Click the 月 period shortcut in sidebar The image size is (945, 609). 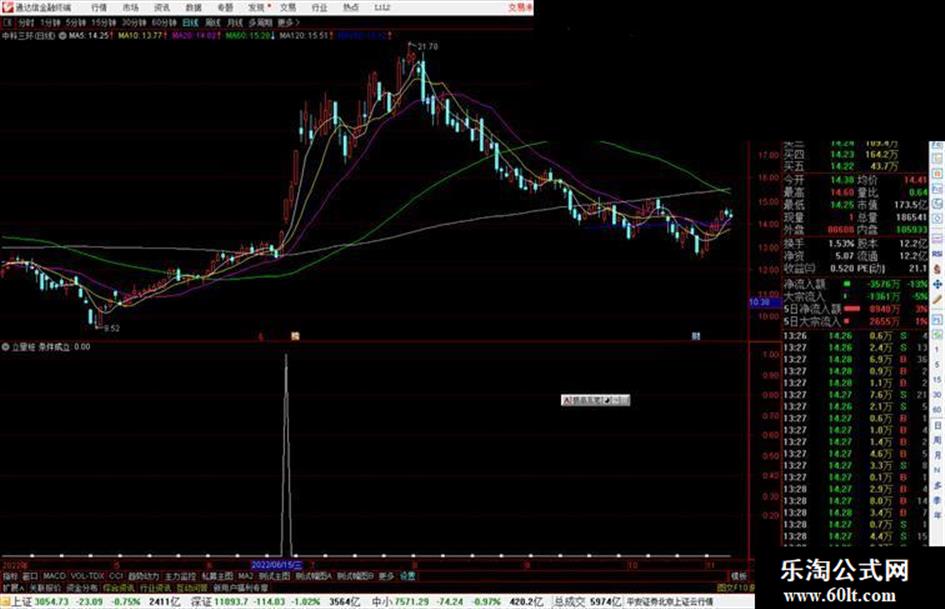[x=937, y=455]
